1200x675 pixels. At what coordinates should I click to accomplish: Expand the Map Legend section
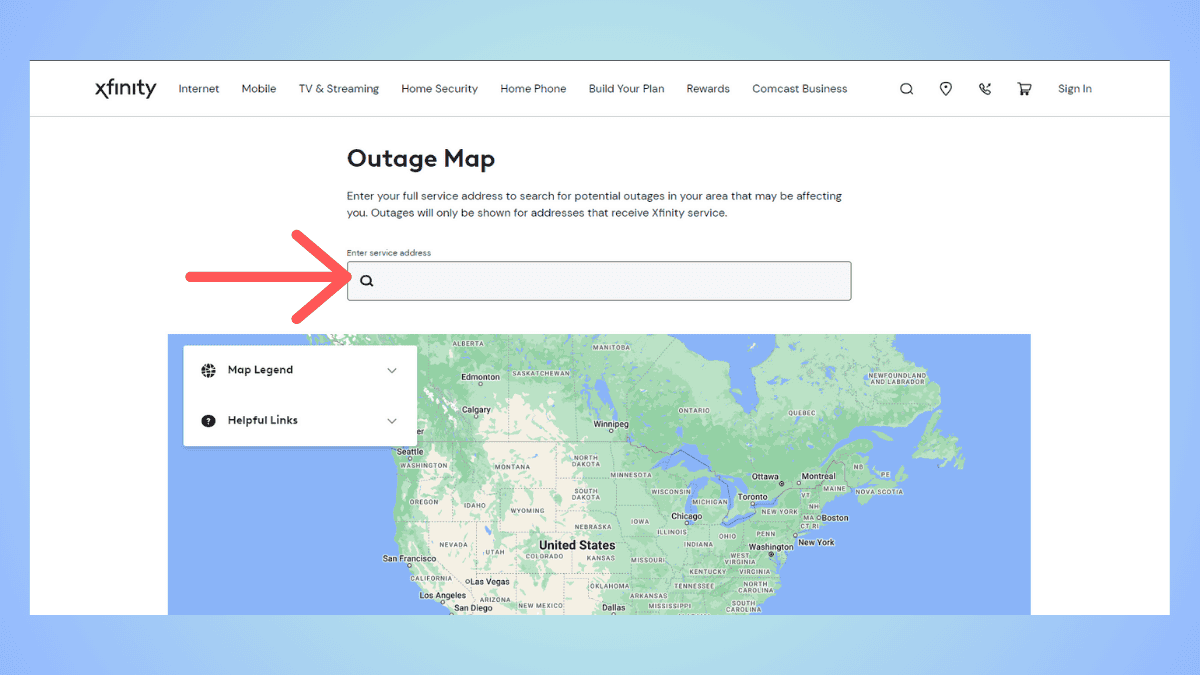pos(260,370)
